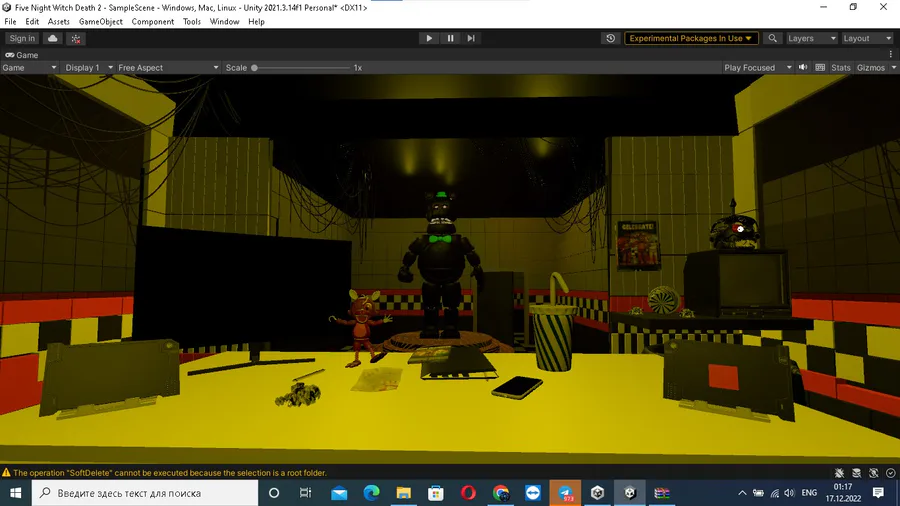Open the Layers dropdown
The width and height of the screenshot is (900, 506).
[x=812, y=38]
